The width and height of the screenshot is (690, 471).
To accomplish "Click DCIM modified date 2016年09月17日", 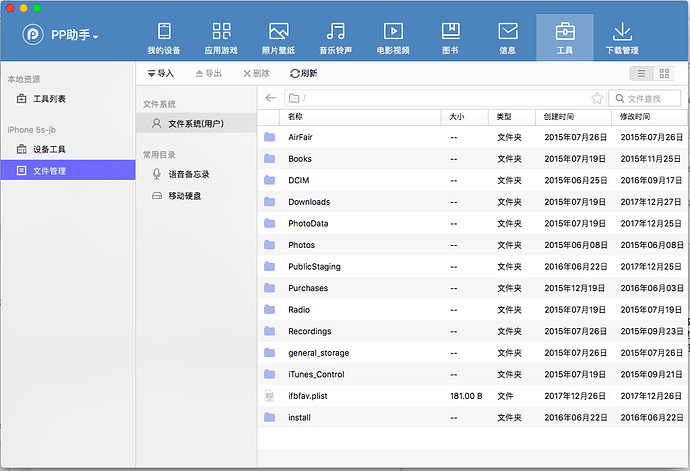I will coord(651,180).
